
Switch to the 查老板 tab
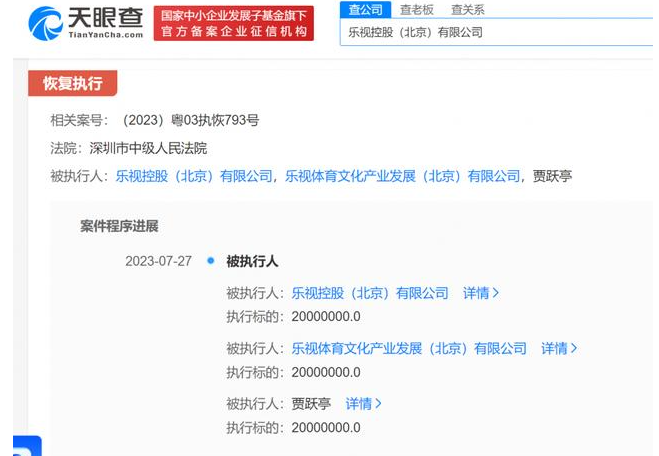pyautogui.click(x=416, y=9)
